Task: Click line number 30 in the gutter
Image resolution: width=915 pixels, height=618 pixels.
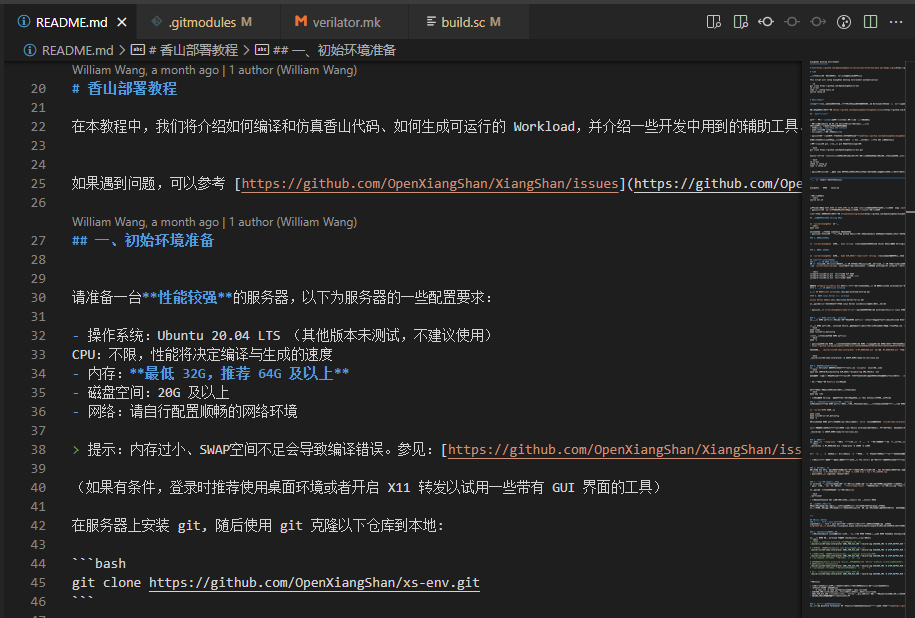Action: [38, 297]
